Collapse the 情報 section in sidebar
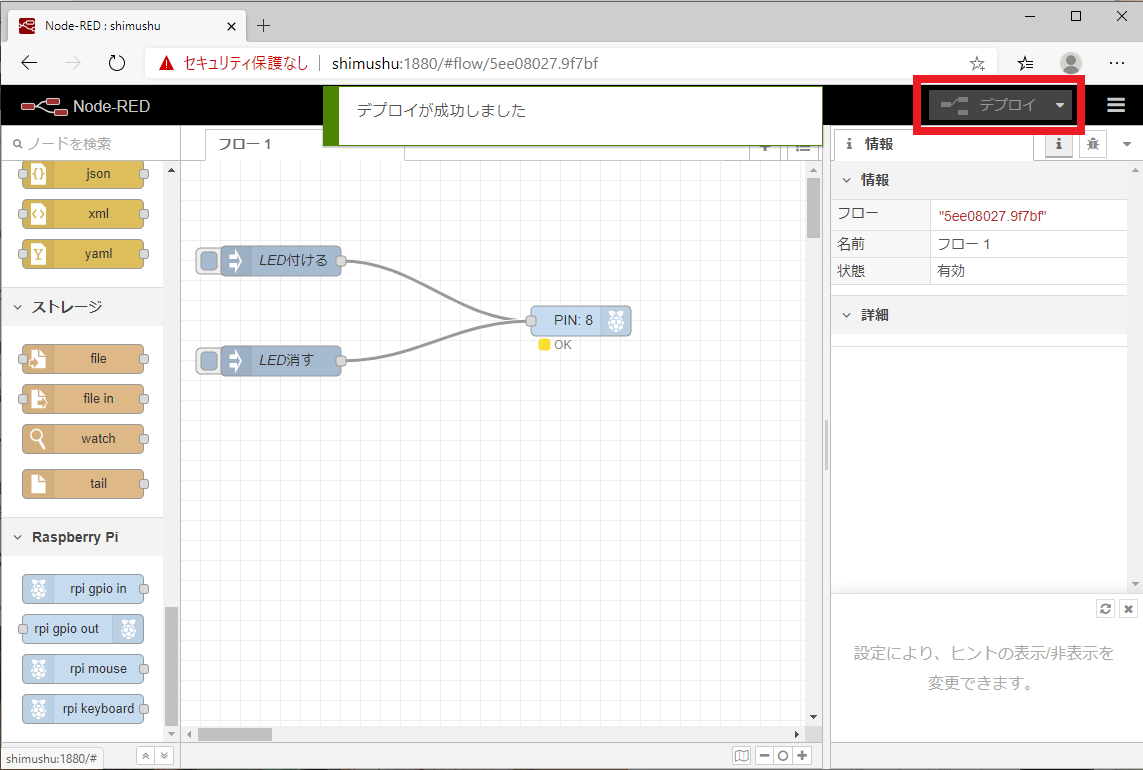The image size is (1143, 770). click(x=979, y=180)
